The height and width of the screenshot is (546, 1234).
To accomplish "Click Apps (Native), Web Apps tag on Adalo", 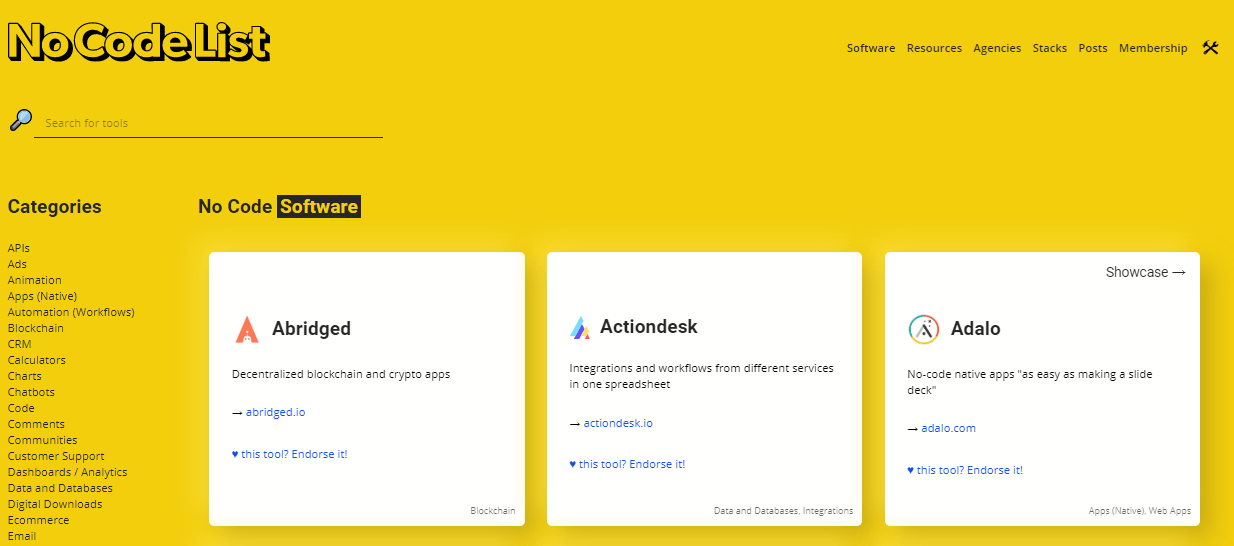I will [x=1140, y=511].
